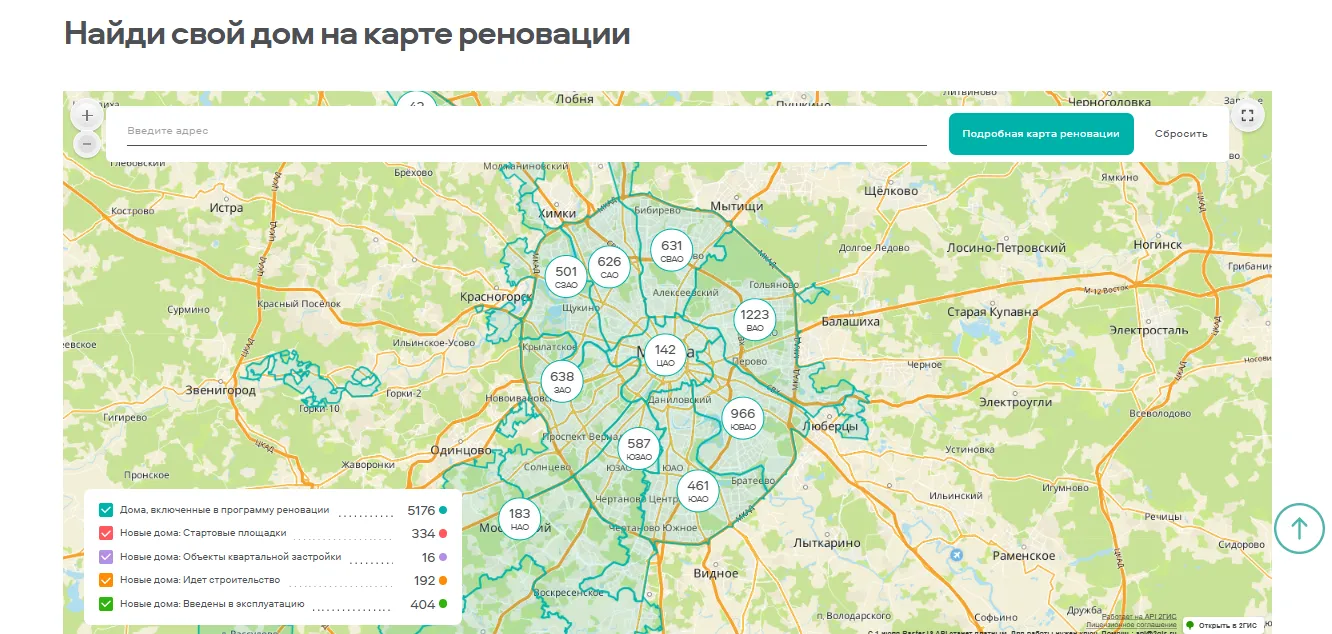The width and height of the screenshot is (1332, 634).
Task: Toggle fullscreen map view
Action: [x=1247, y=115]
